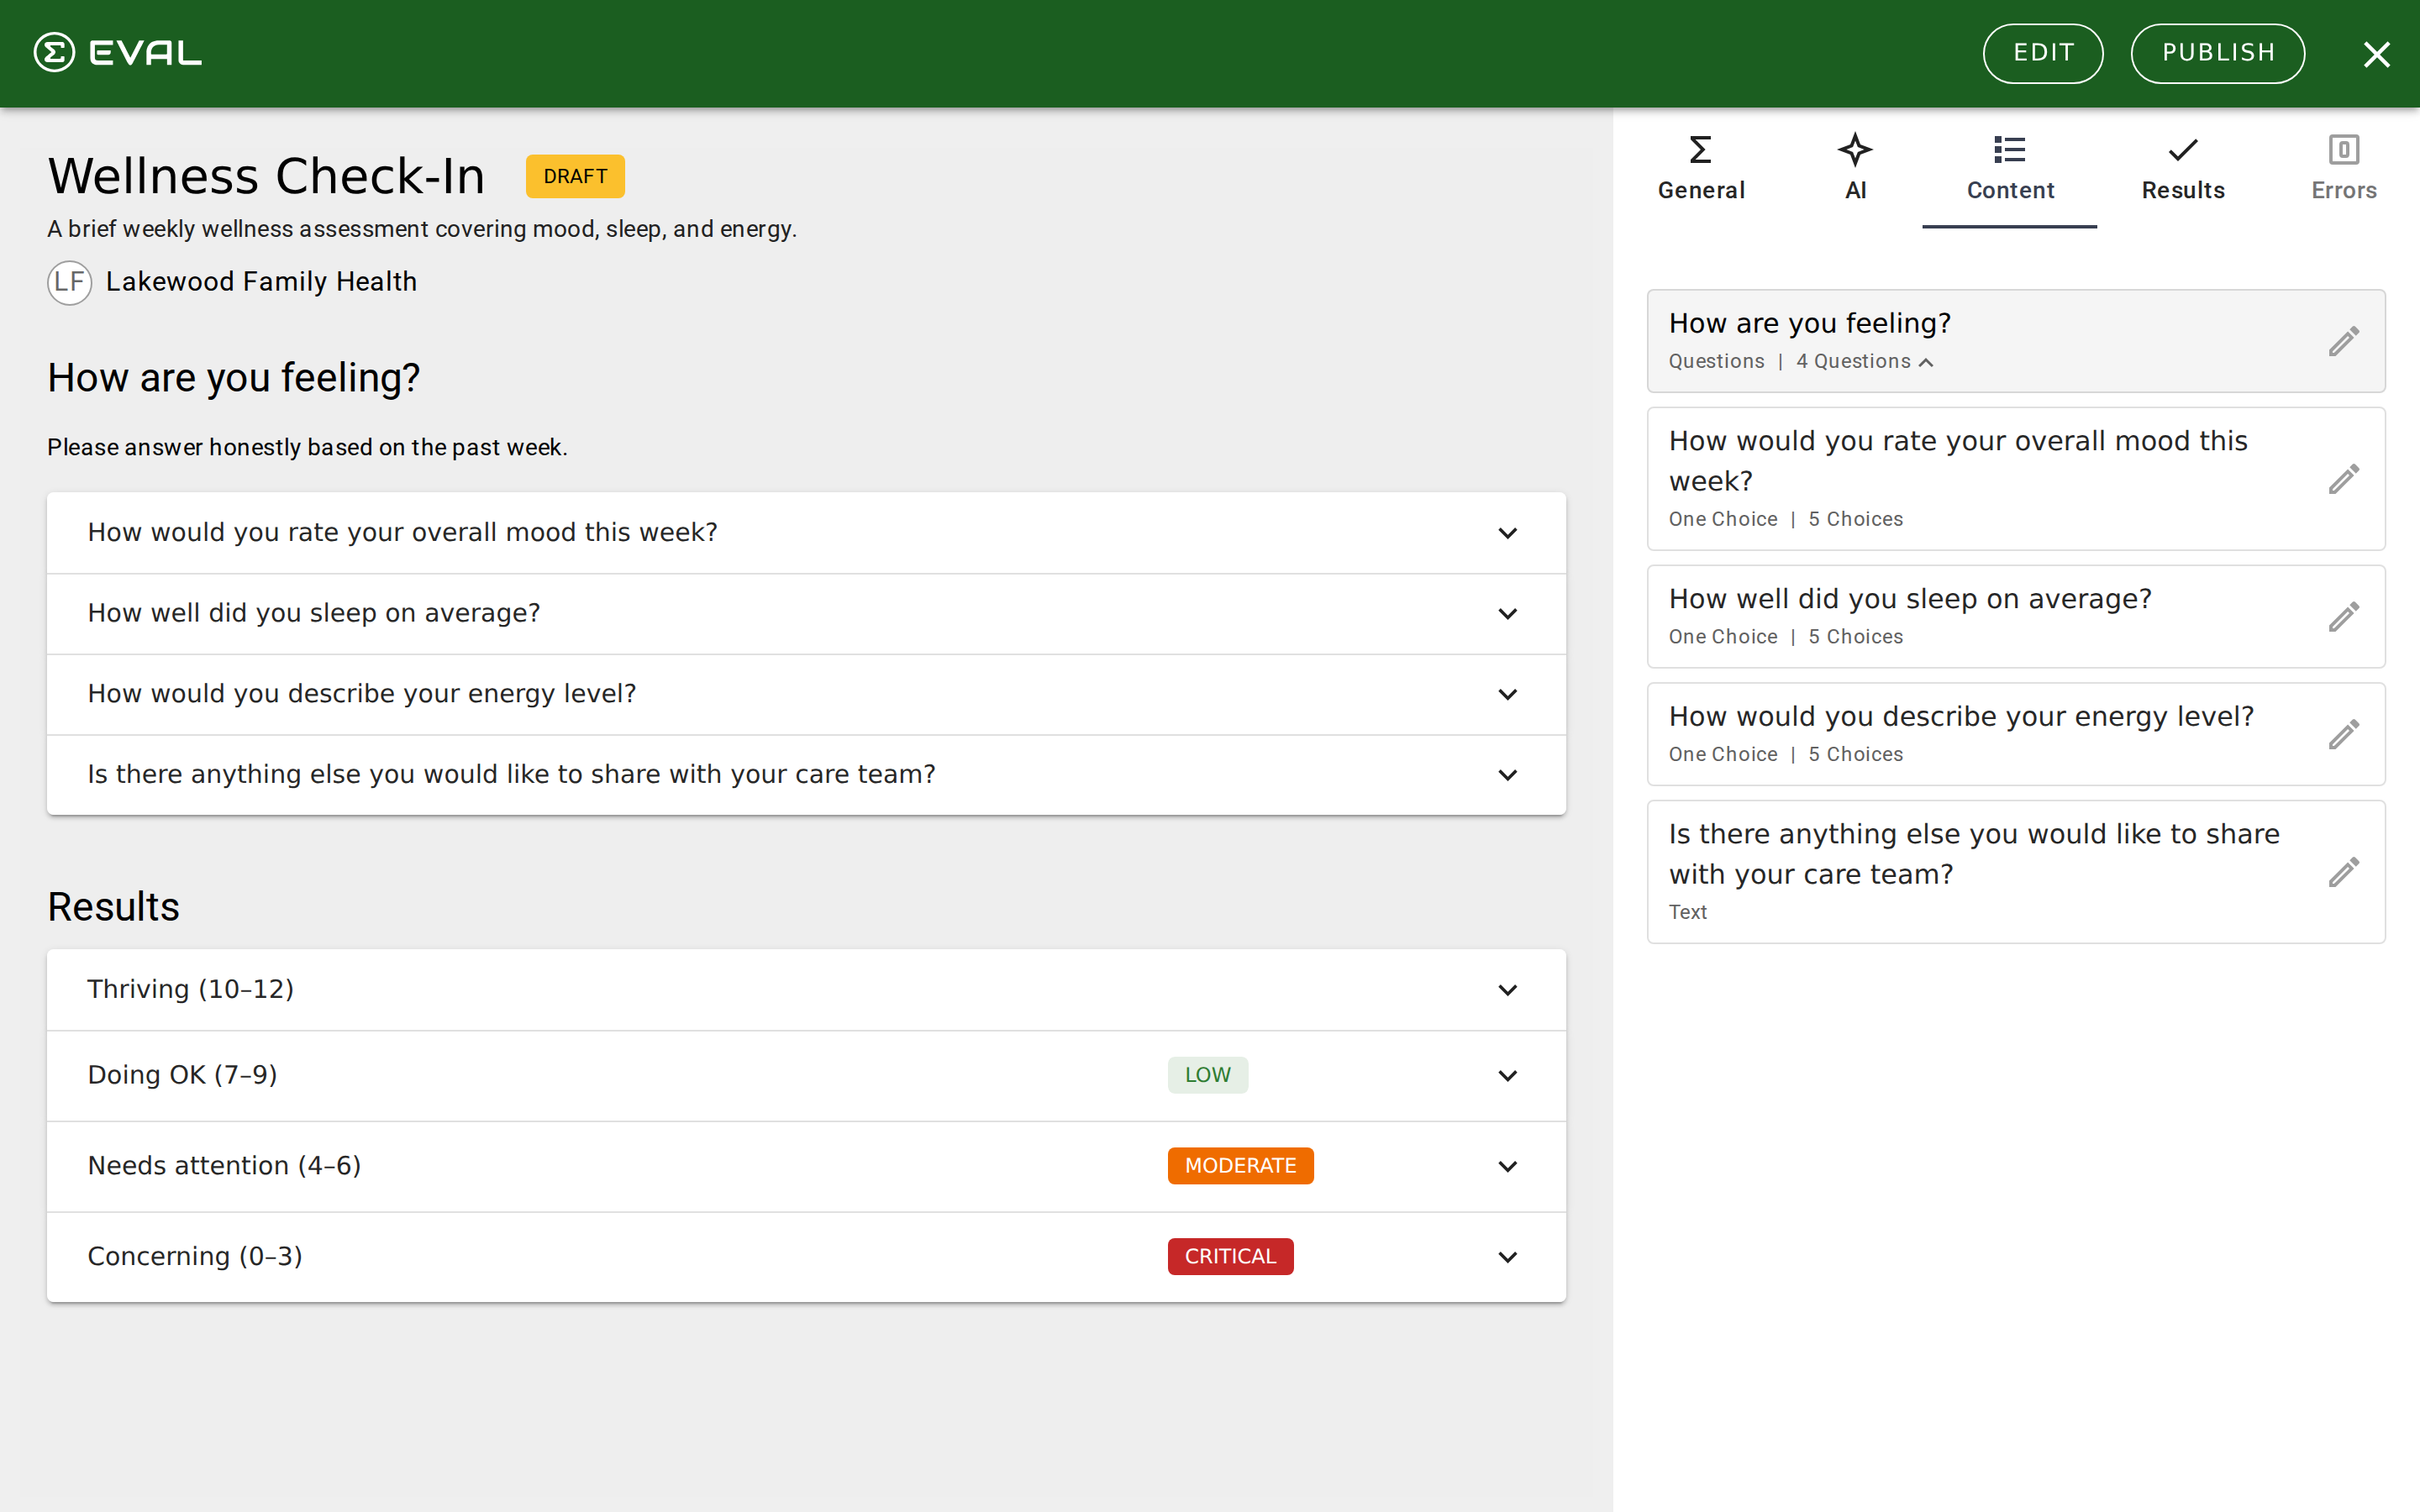Expand the "Thriving (10–12)" result row
The height and width of the screenshot is (1512, 2420).
[1508, 989]
